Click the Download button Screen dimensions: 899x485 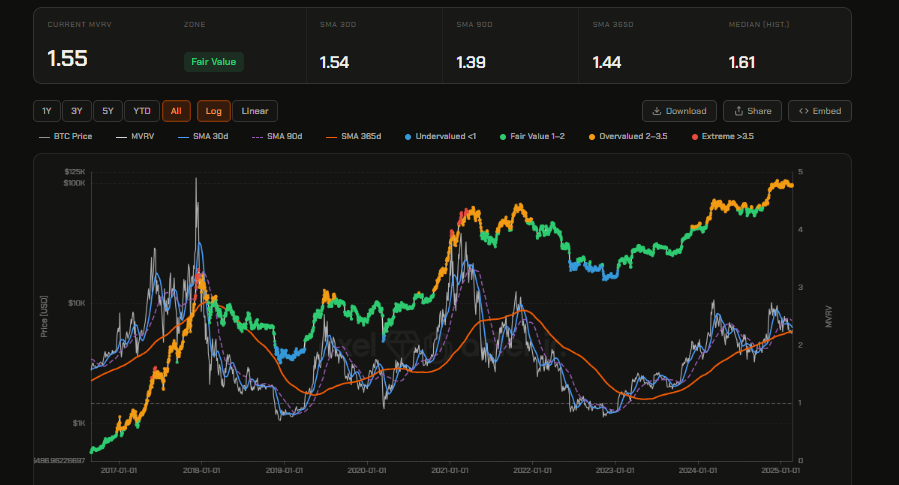[679, 111]
